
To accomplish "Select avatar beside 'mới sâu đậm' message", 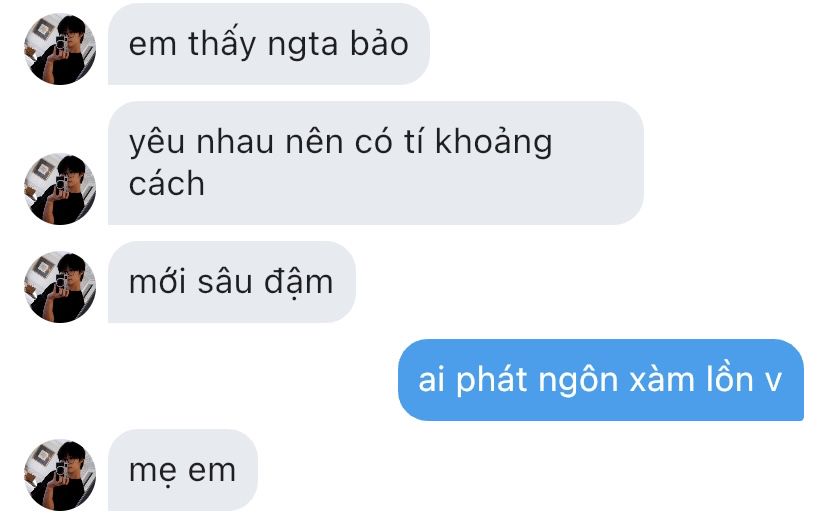I will (x=60, y=287).
